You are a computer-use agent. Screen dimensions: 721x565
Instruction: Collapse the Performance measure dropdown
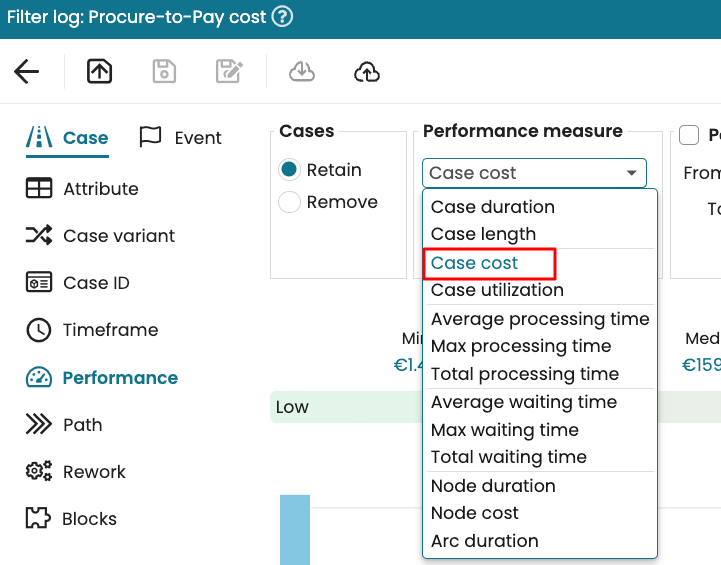[x=534, y=173]
